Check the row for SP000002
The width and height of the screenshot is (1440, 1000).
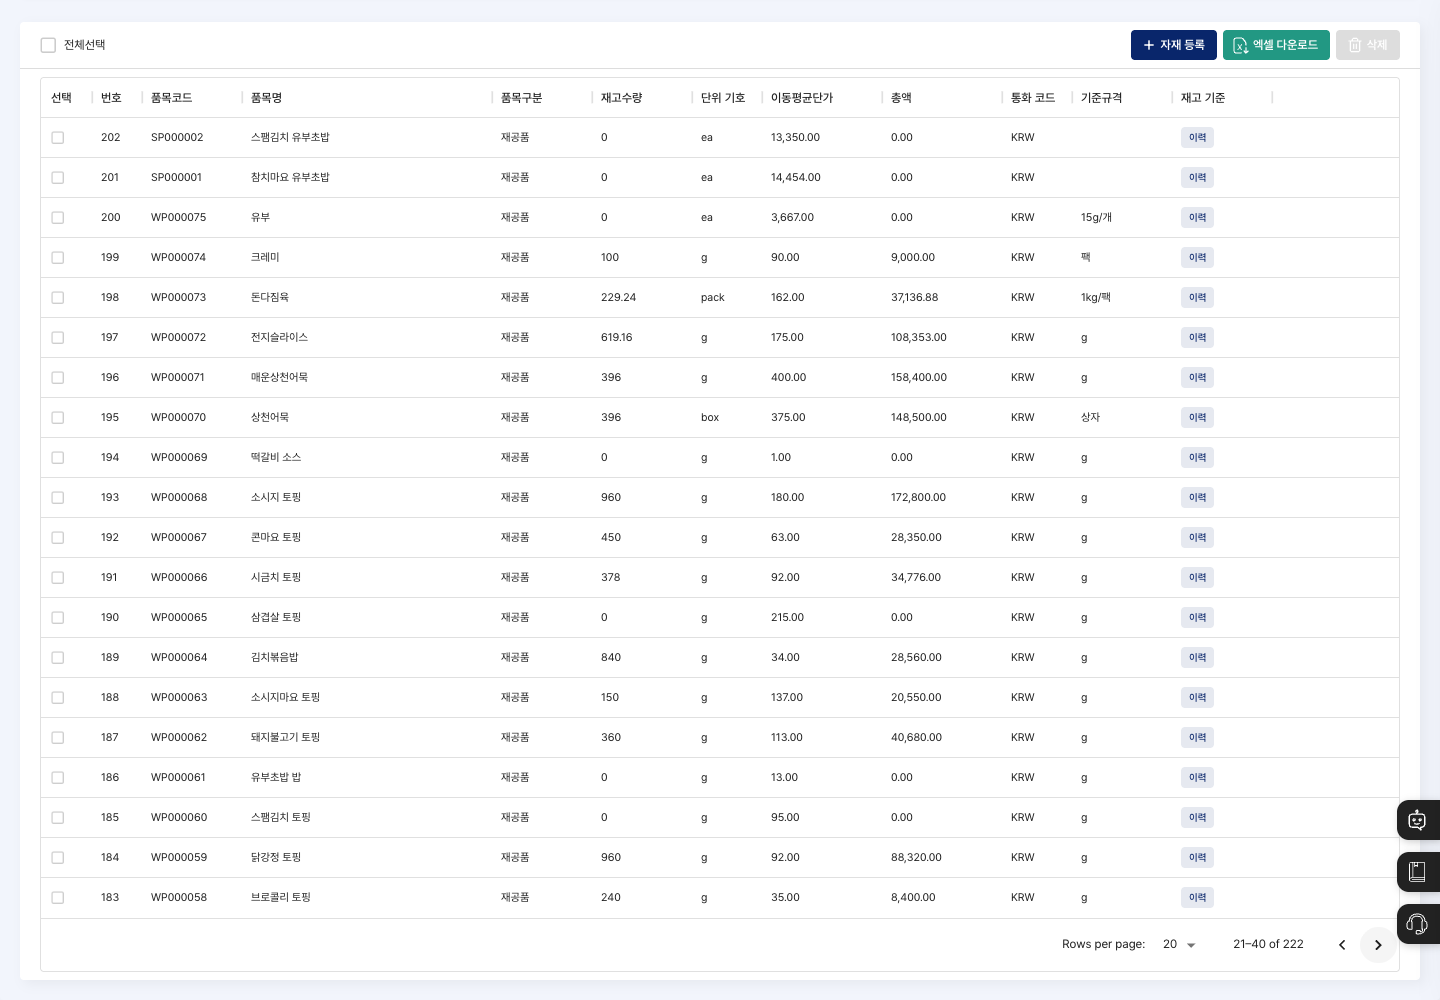[58, 138]
